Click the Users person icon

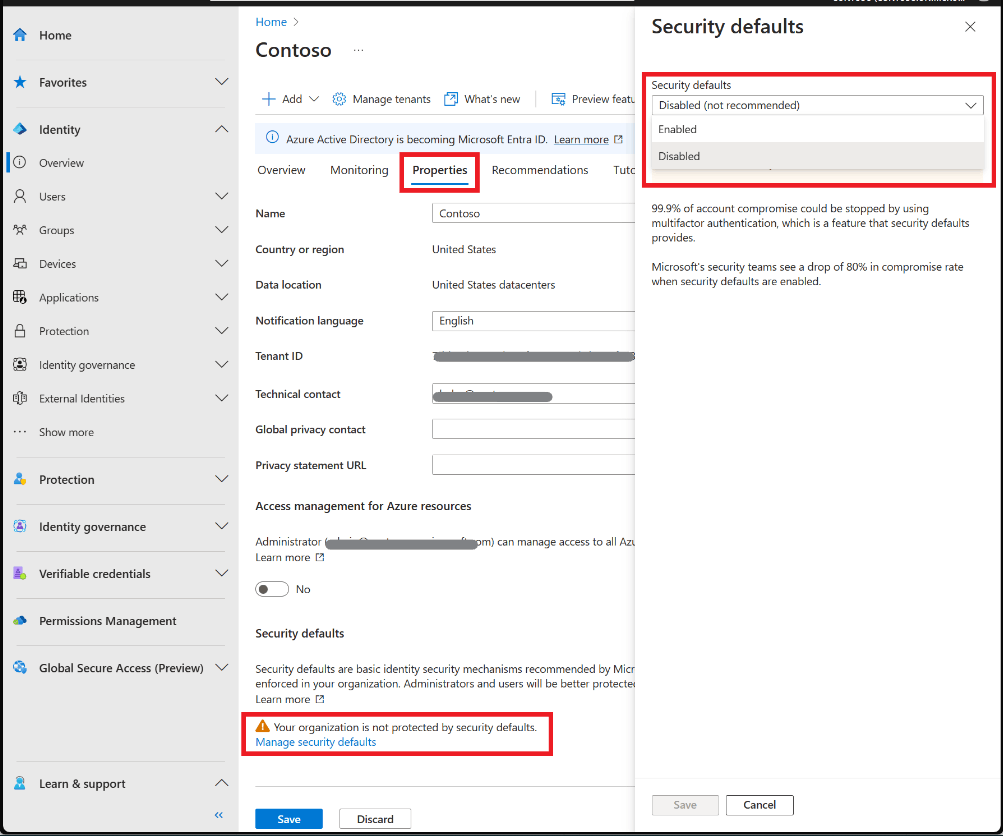(x=20, y=196)
